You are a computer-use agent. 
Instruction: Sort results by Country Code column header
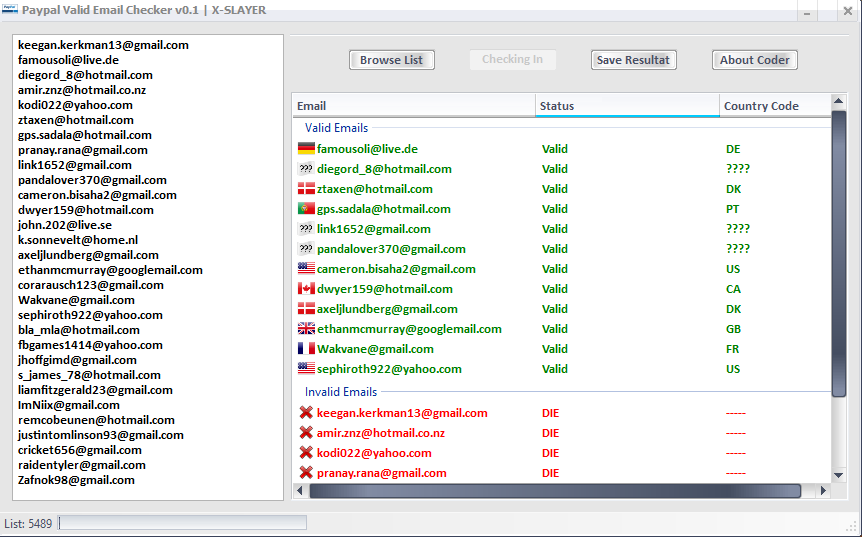click(775, 106)
